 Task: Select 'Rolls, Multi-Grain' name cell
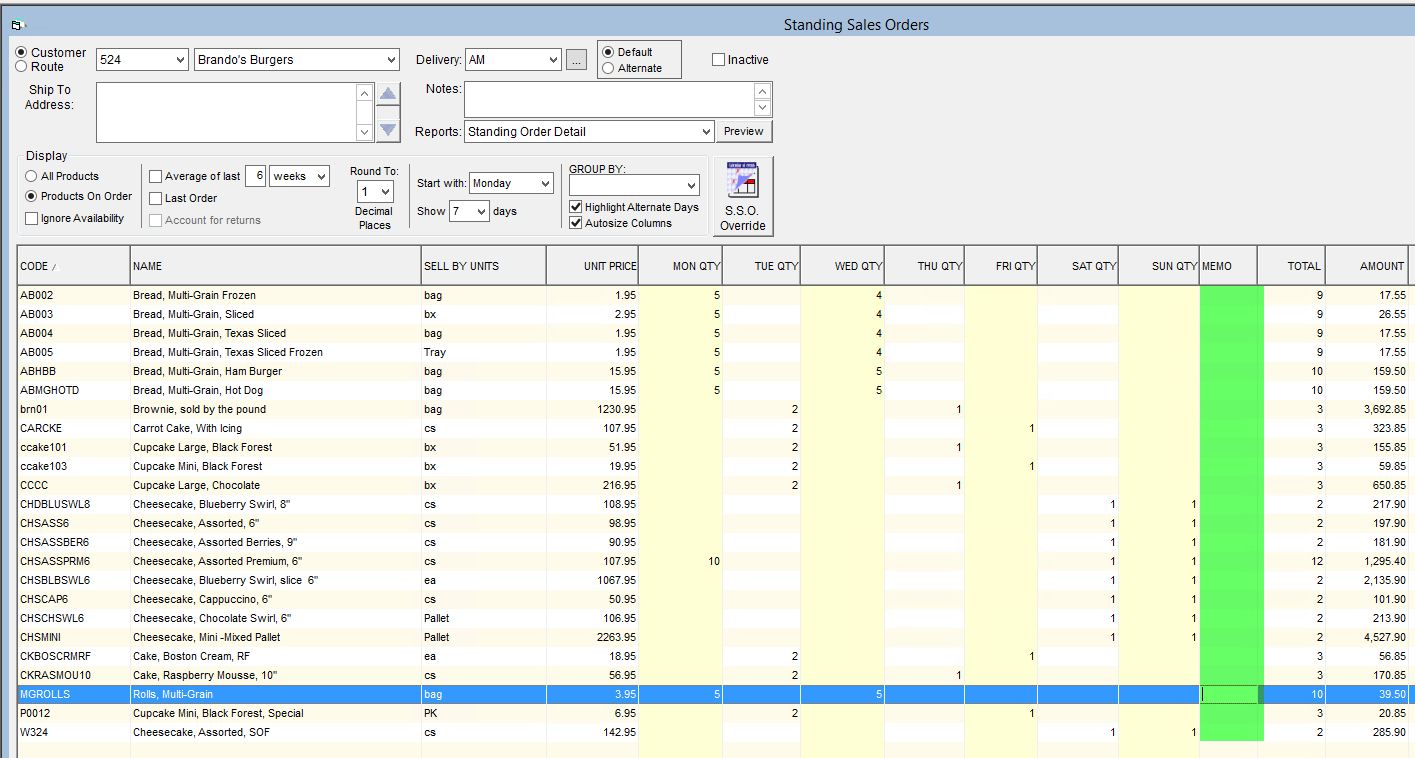276,694
